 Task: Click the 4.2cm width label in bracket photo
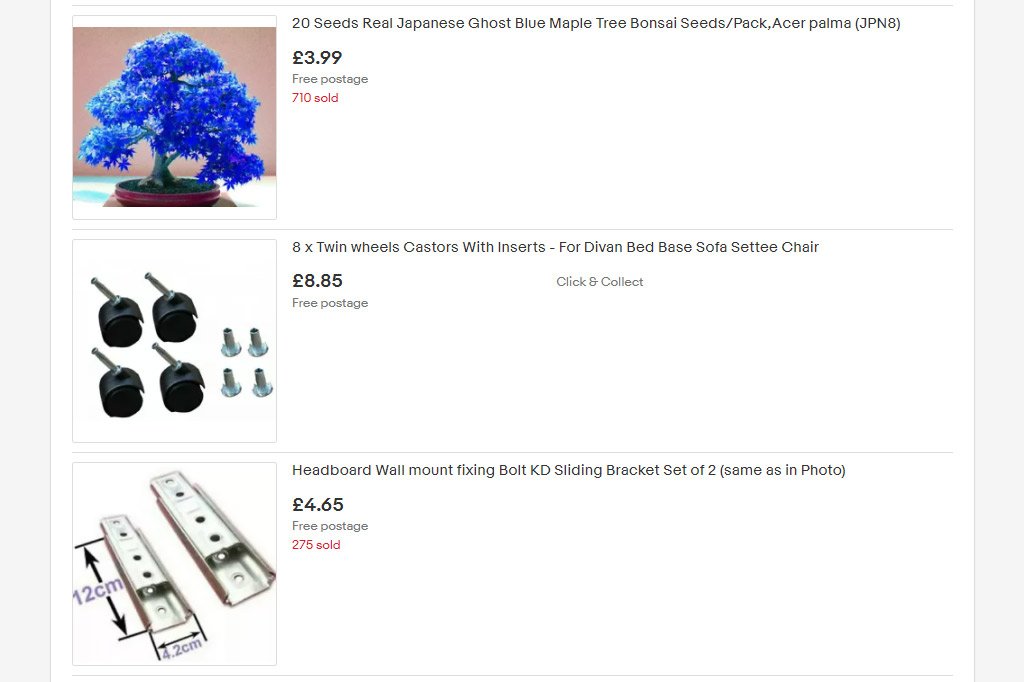182,649
